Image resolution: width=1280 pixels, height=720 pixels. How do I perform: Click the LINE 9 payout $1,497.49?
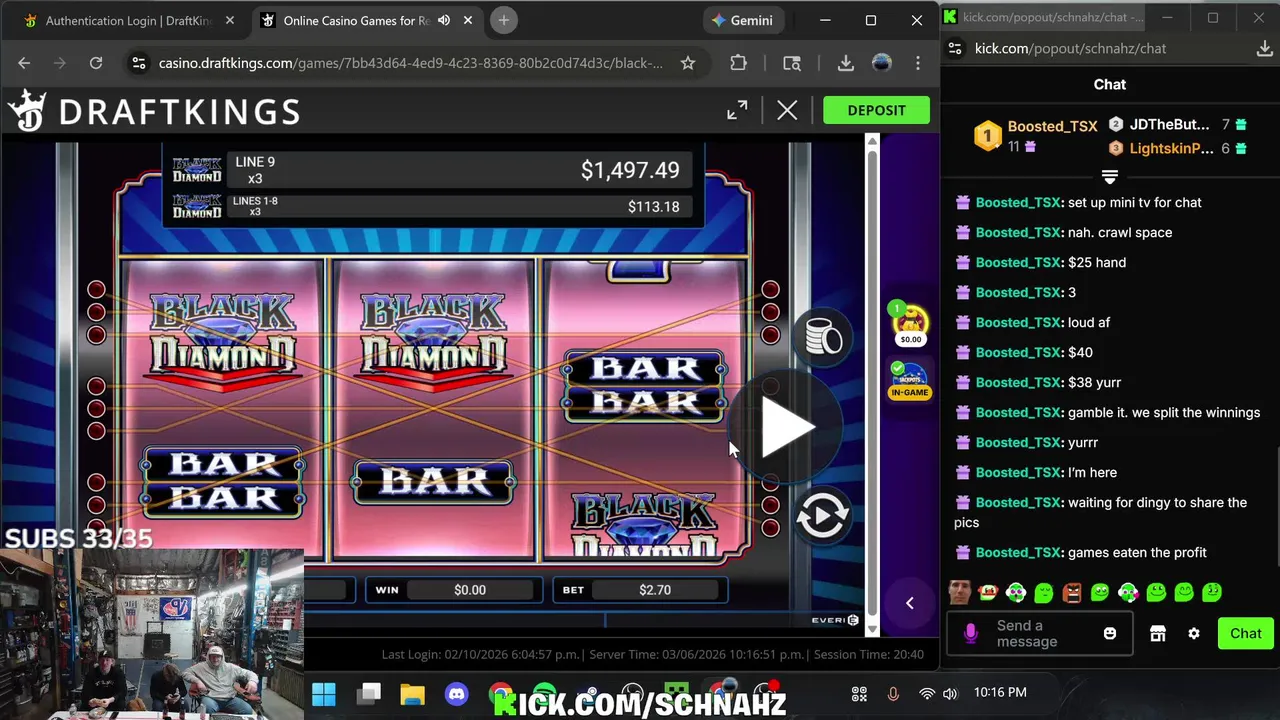pos(630,170)
